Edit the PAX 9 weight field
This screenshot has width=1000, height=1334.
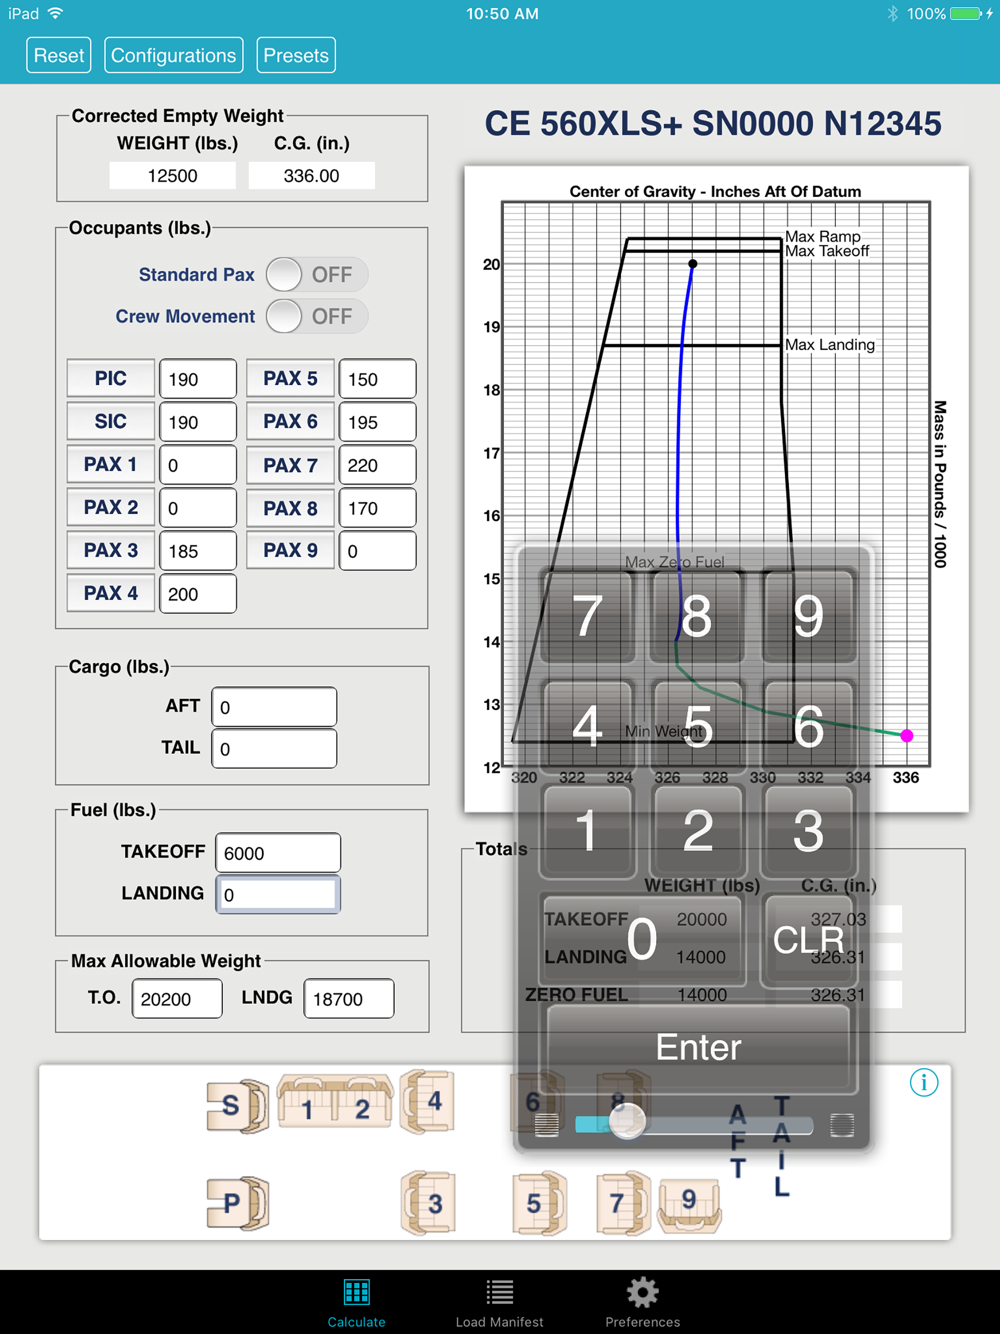point(377,551)
